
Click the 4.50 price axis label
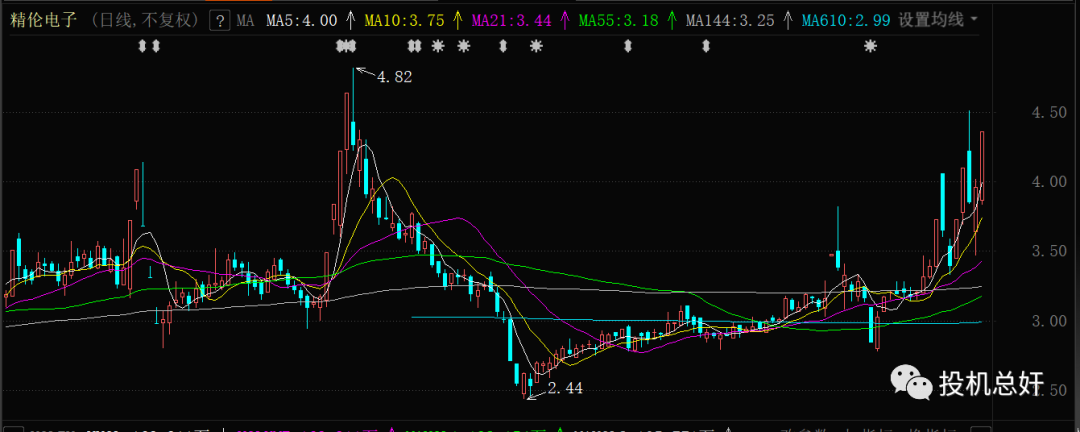1049,114
